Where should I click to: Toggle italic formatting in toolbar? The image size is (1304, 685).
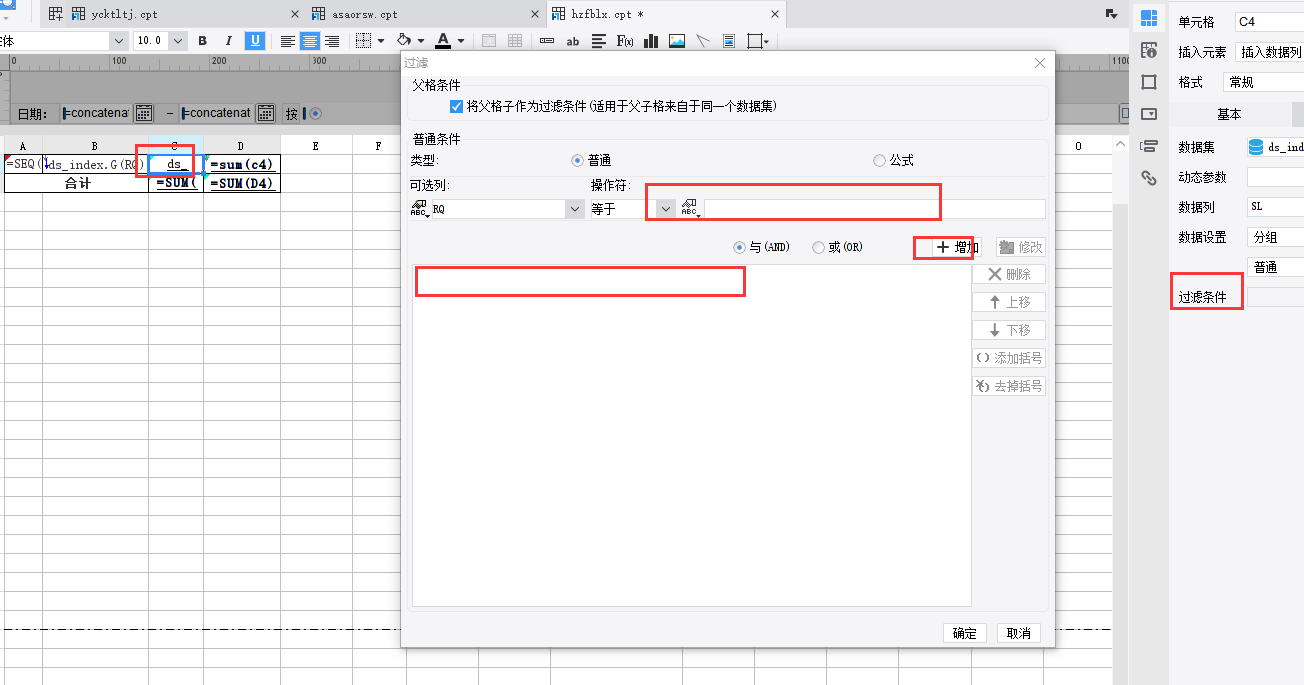click(x=229, y=41)
